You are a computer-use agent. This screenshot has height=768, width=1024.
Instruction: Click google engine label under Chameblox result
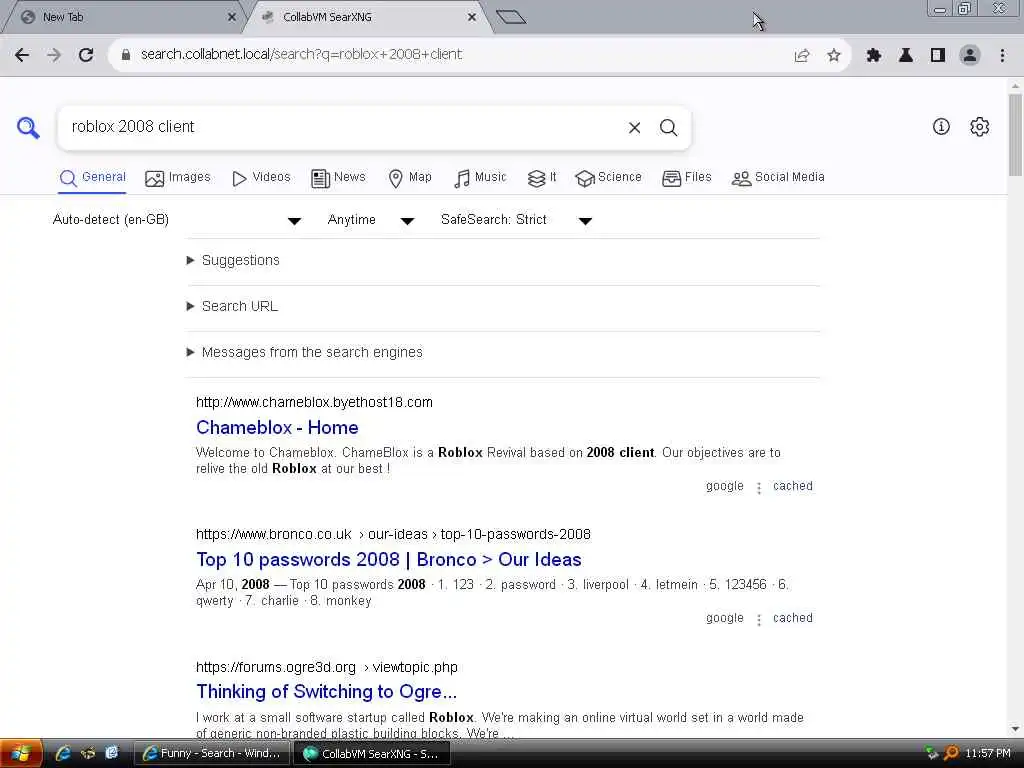(x=725, y=487)
